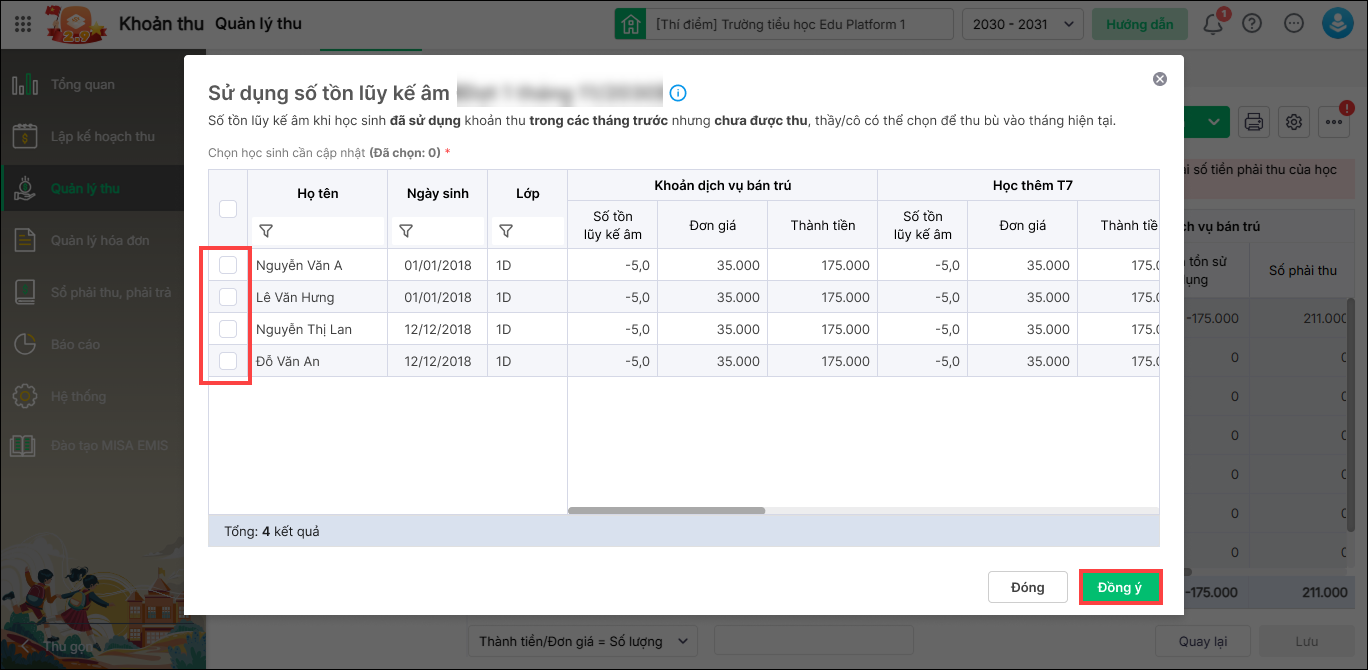Confirm with the Đồng ý button

[1119, 587]
